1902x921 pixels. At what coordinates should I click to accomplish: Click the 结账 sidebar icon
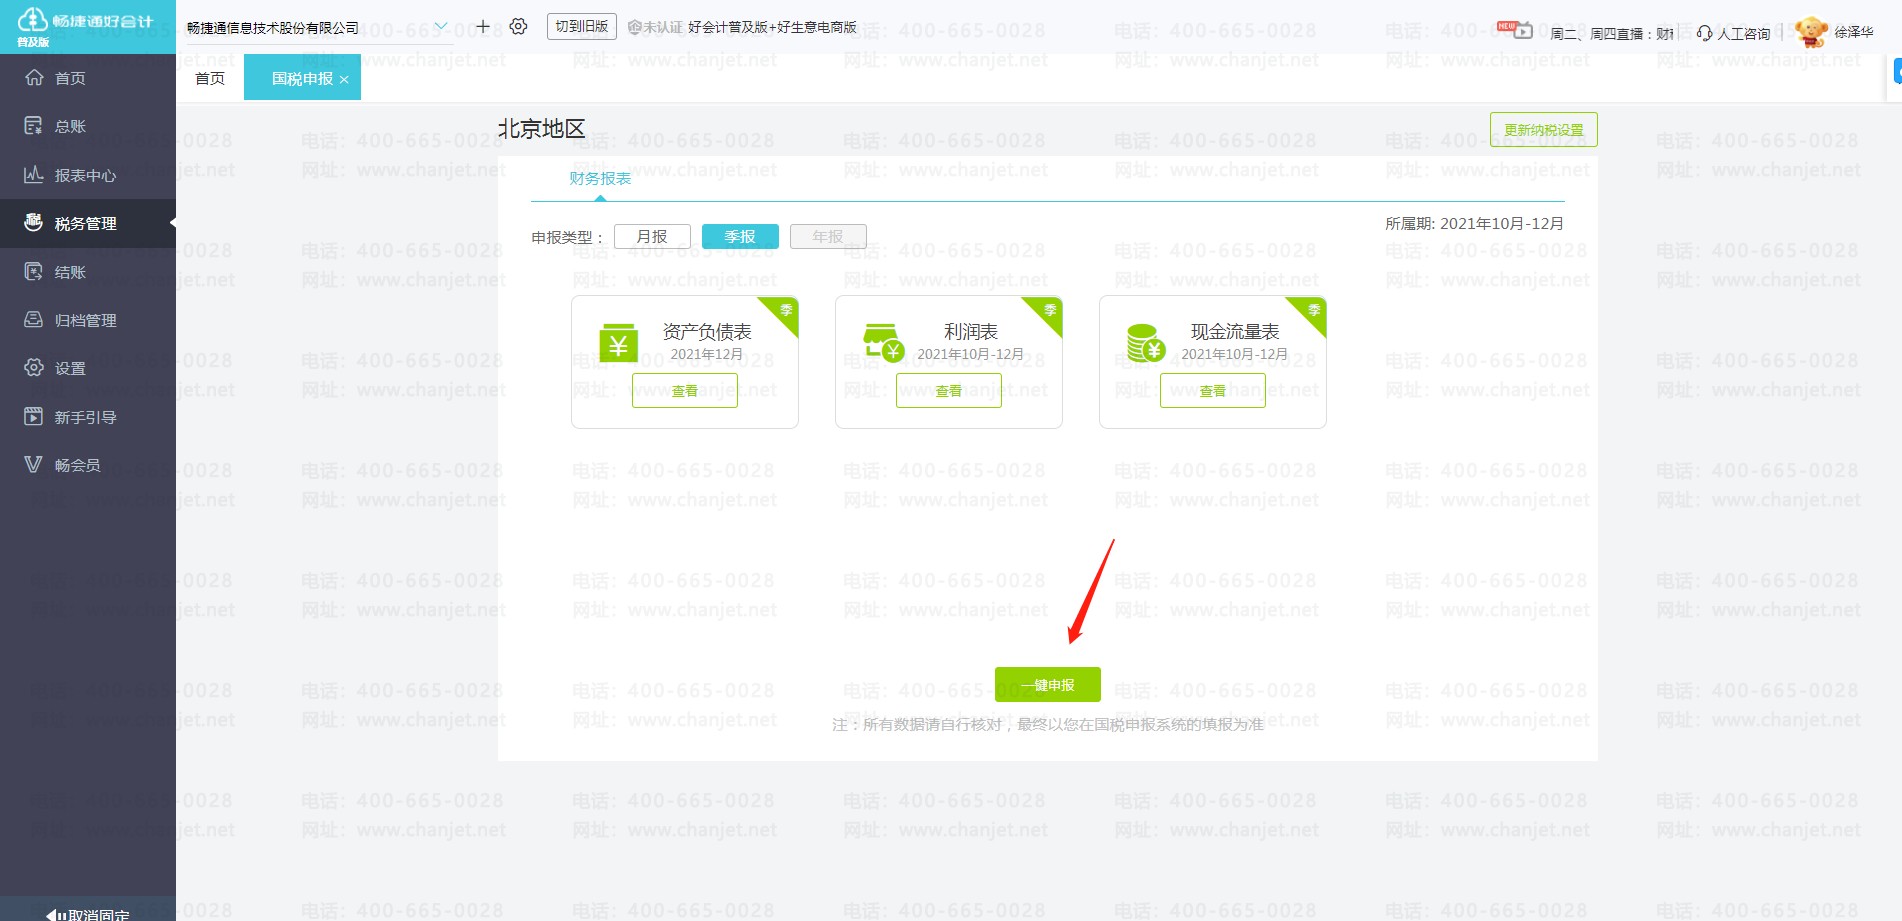(34, 272)
